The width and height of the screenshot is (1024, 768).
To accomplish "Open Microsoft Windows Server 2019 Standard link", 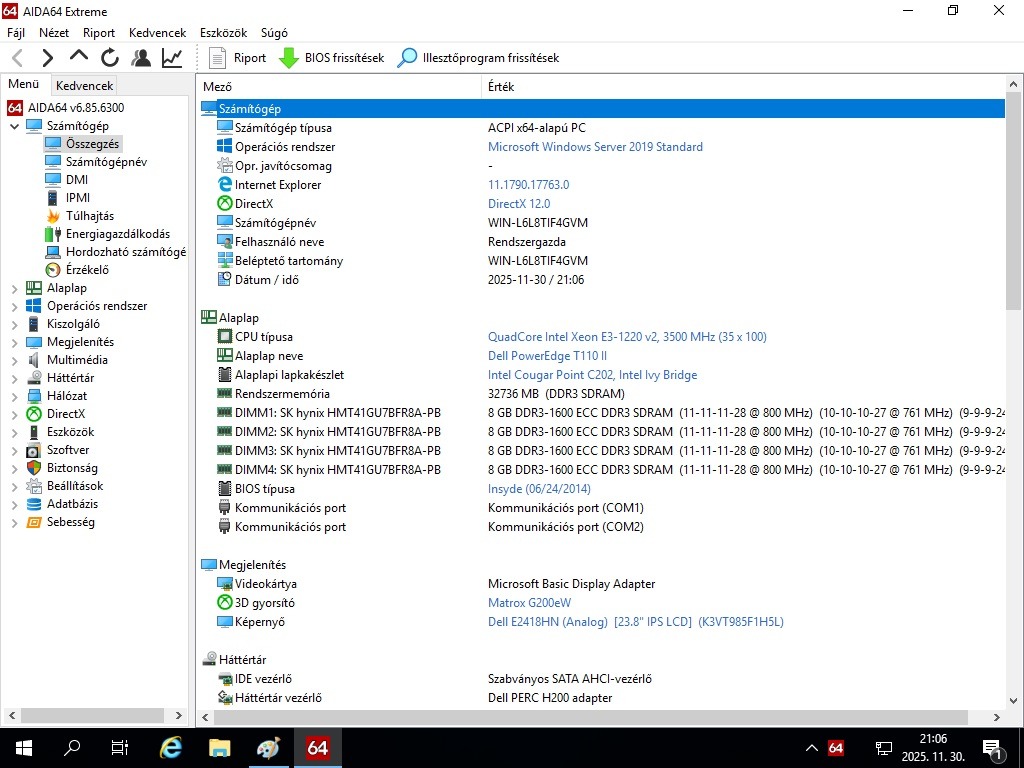I will (595, 147).
